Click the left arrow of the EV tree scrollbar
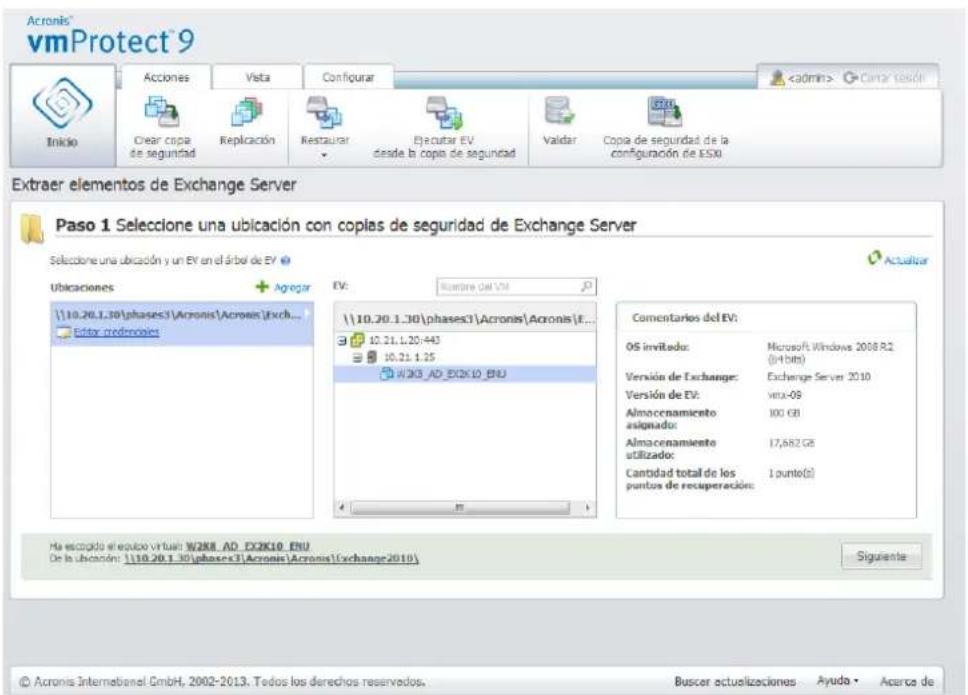968x695 pixels. (342, 508)
